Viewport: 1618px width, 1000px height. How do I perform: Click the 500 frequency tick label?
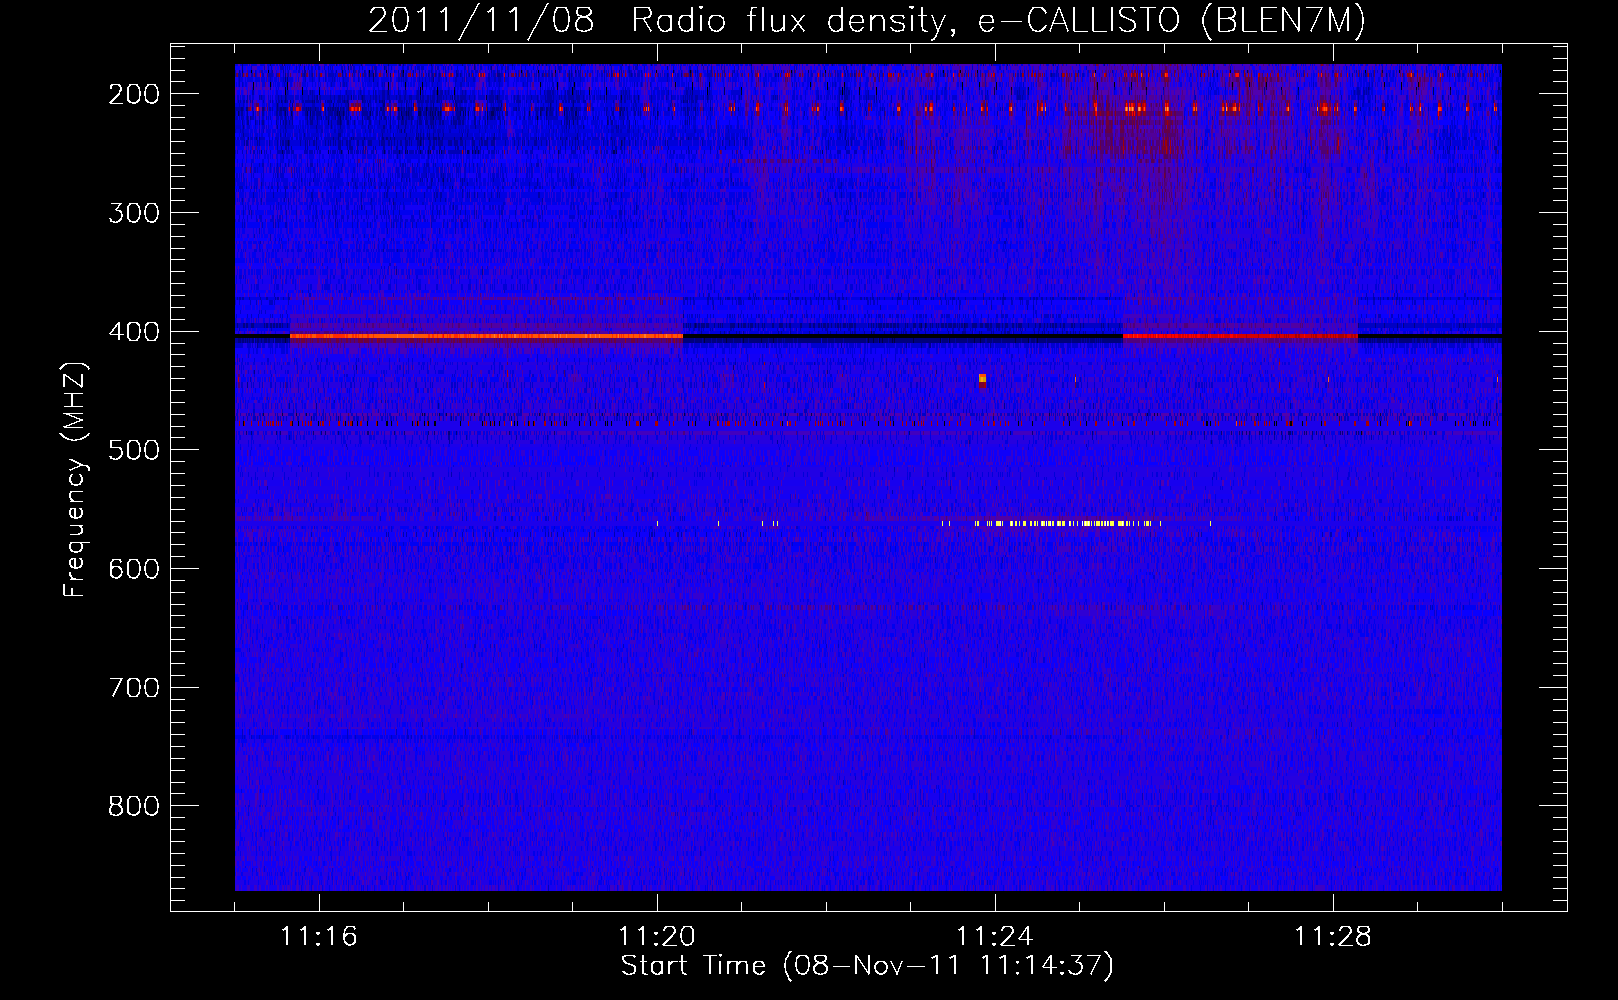[x=133, y=450]
